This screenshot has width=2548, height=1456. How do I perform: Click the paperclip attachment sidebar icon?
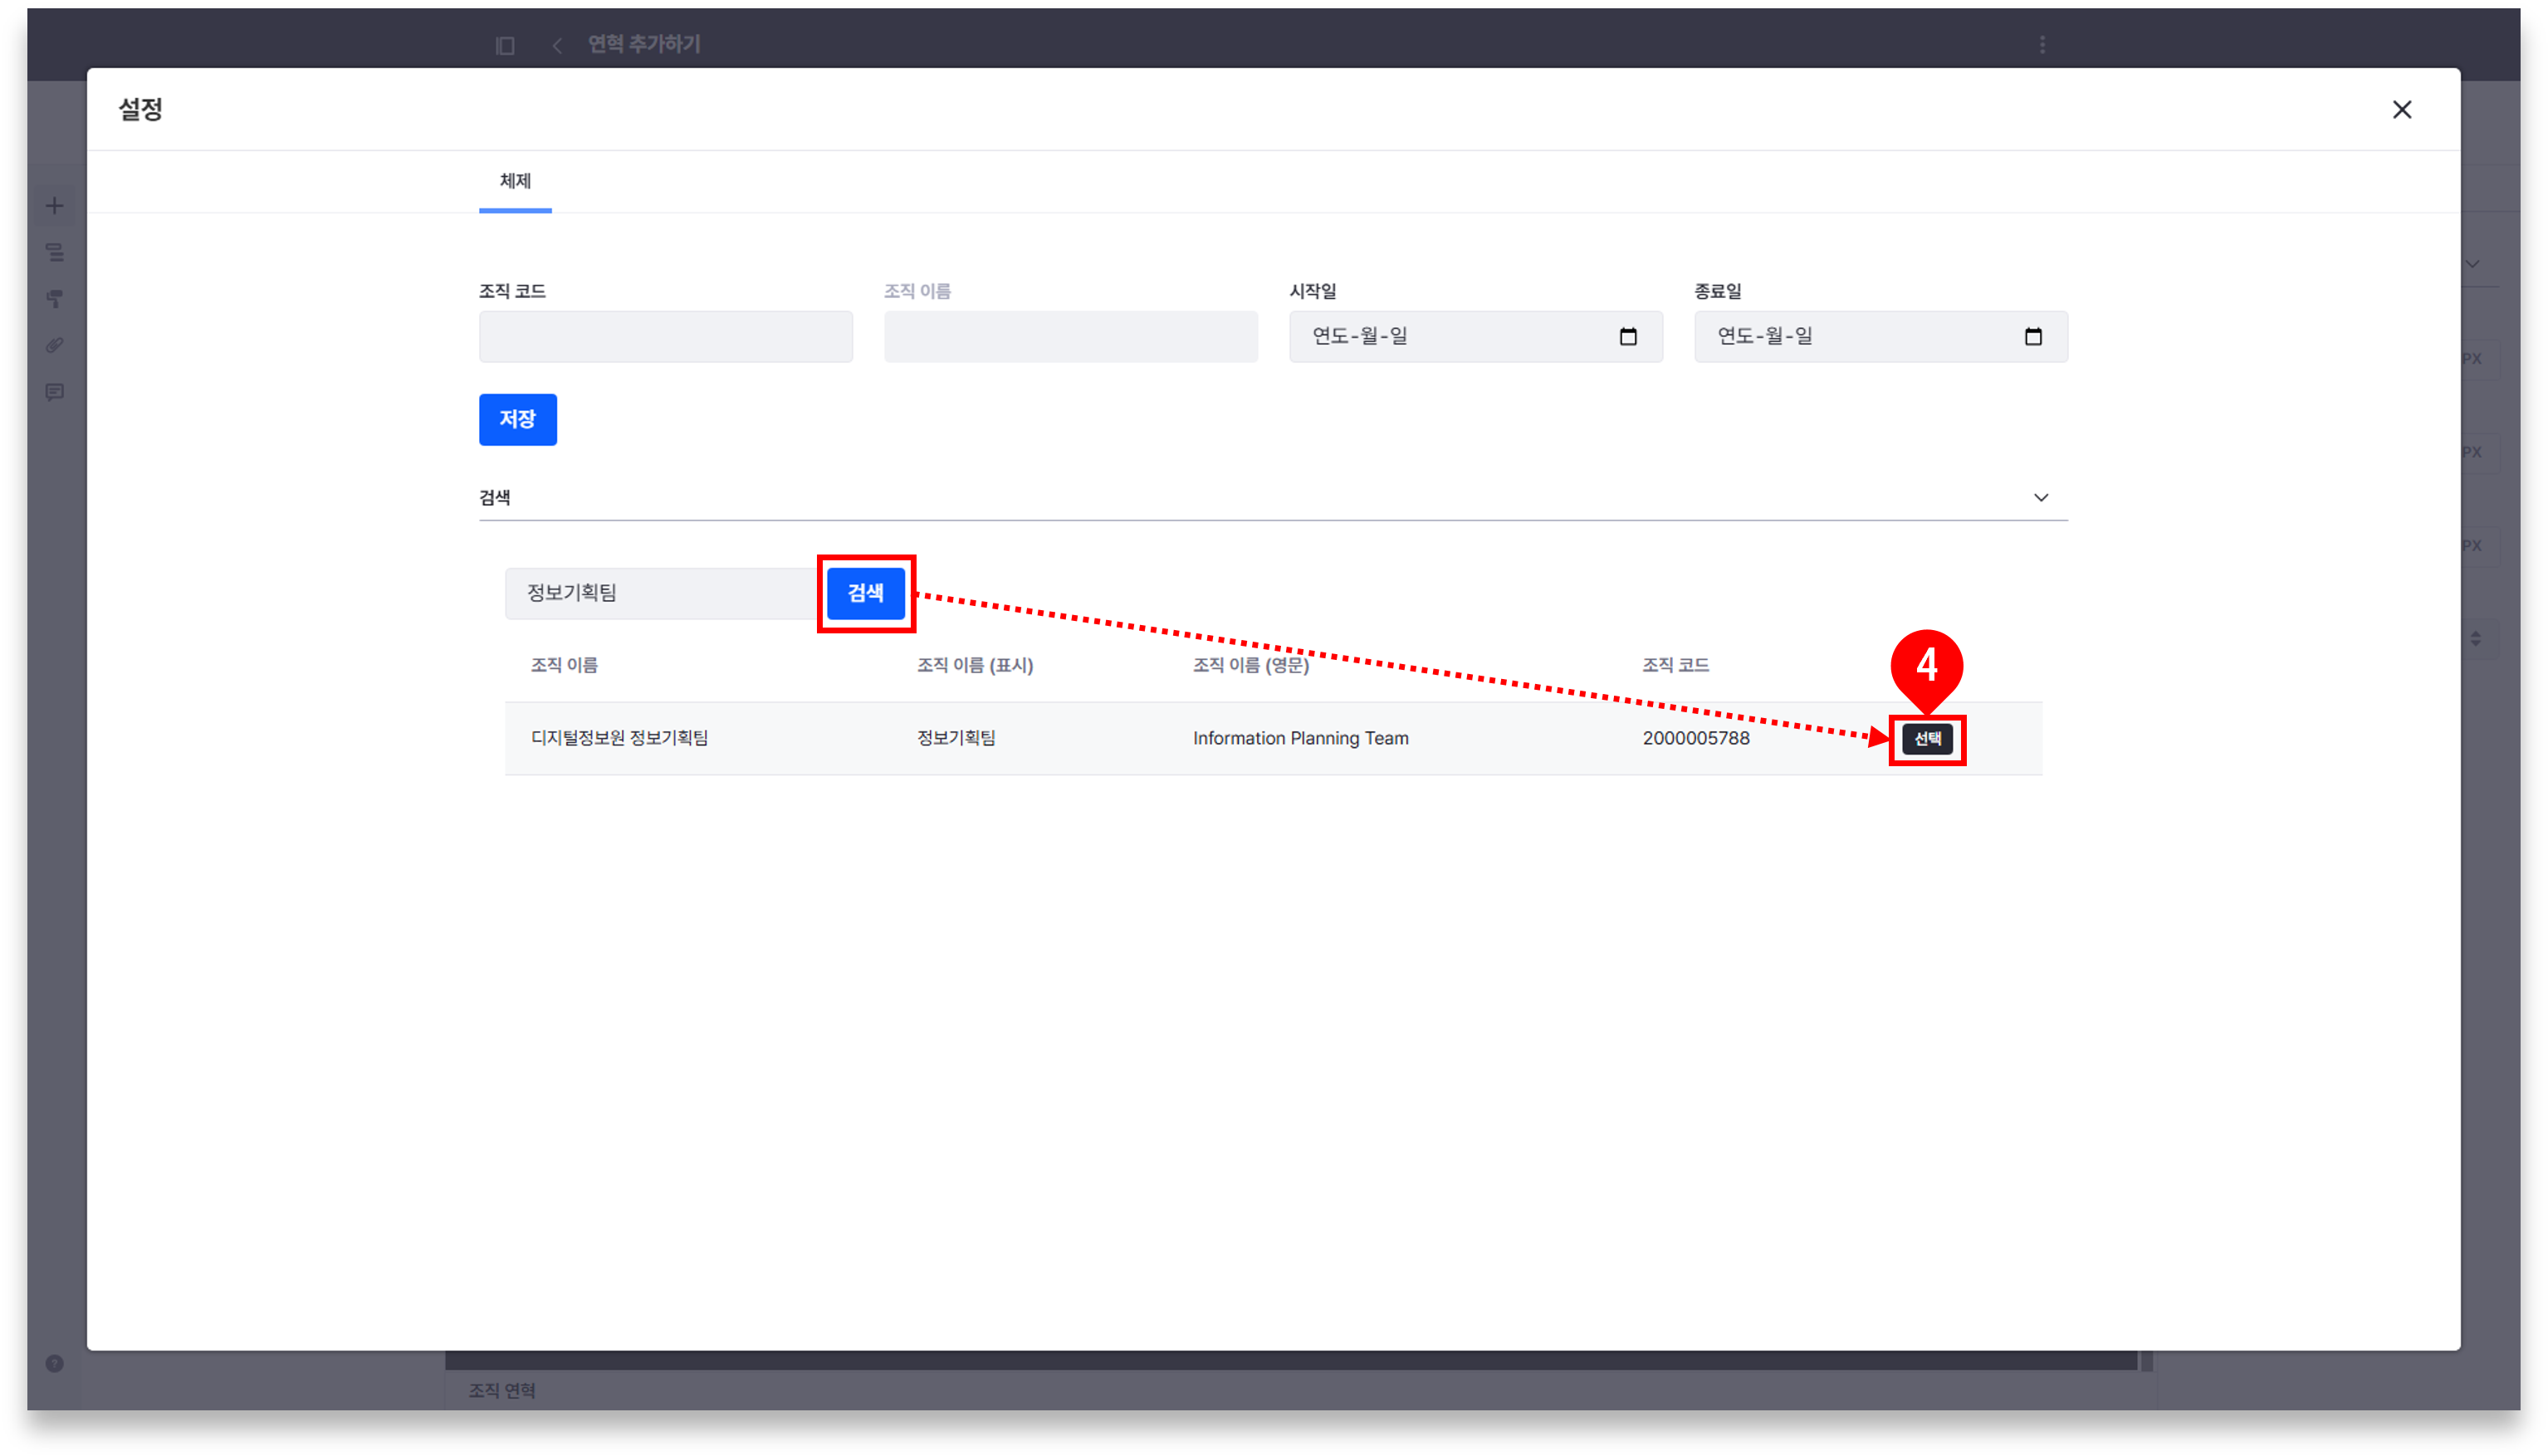point(55,345)
